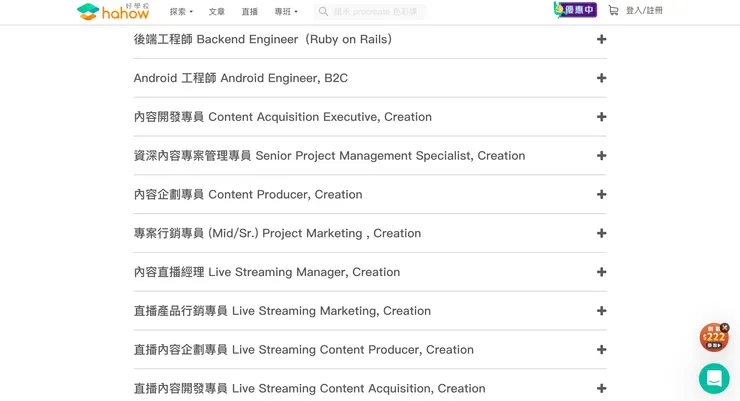Select title Live Streaming Manager, Creation

267,272
